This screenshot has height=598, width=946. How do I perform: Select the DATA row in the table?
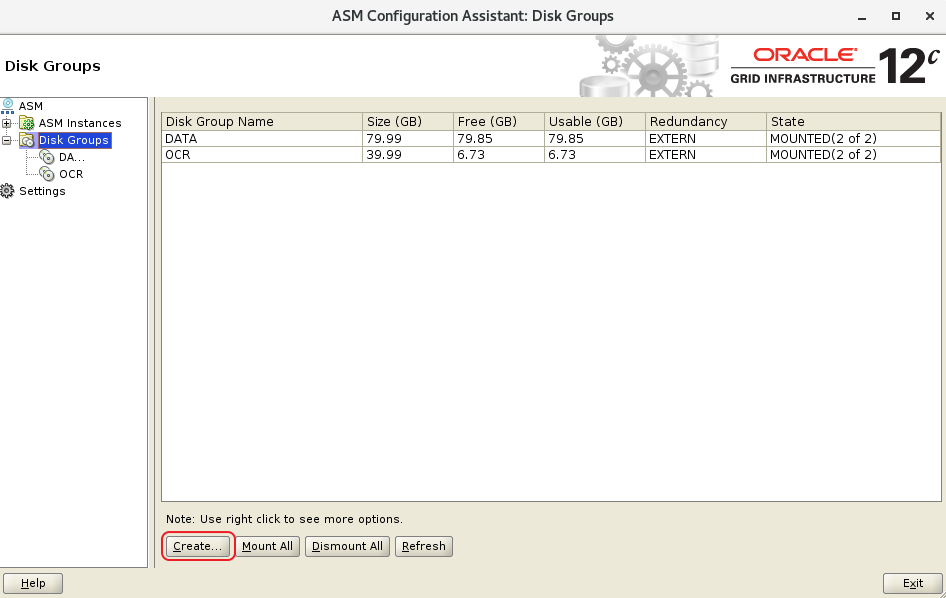(261, 138)
